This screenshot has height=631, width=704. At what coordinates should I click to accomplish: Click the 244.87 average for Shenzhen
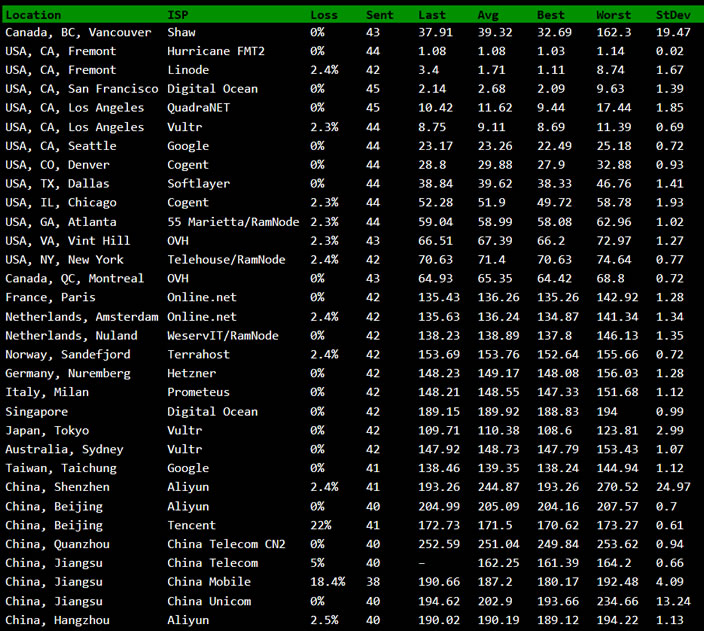point(498,487)
